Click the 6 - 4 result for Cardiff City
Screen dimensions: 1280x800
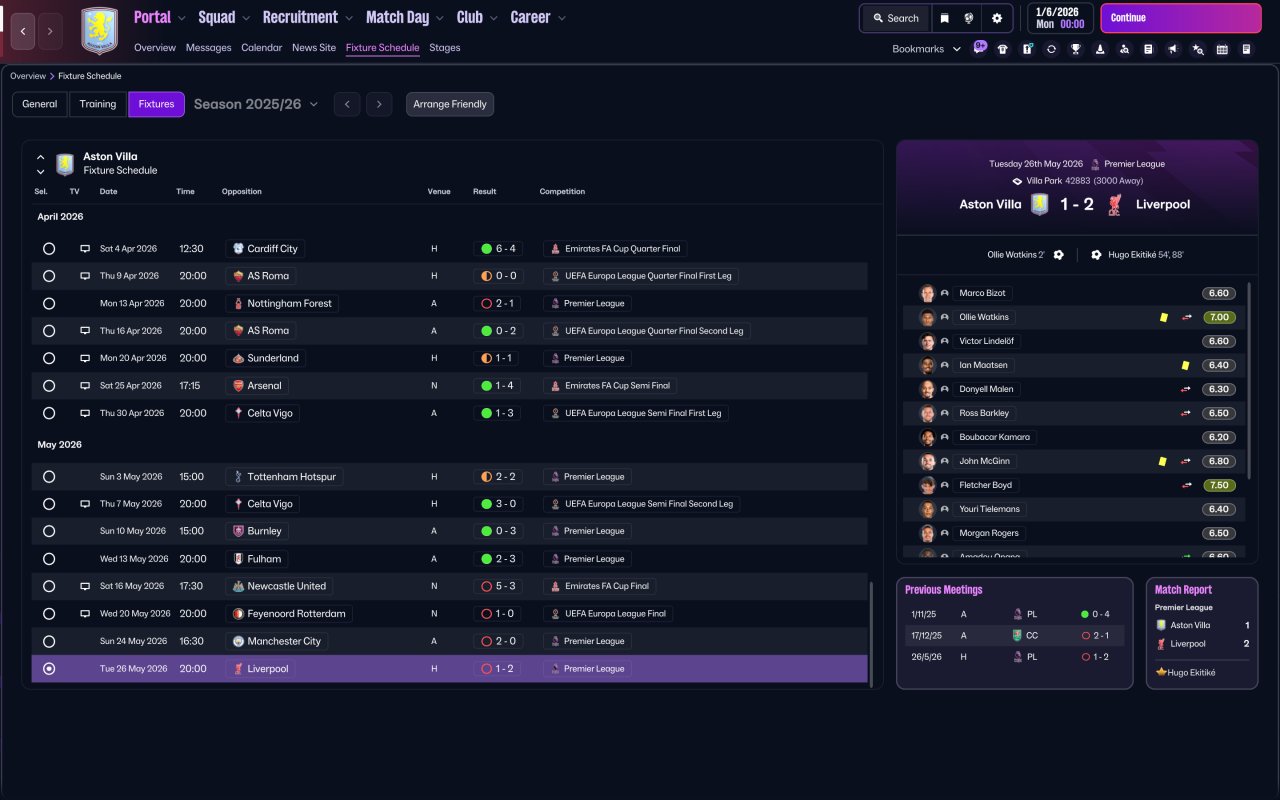(x=498, y=249)
